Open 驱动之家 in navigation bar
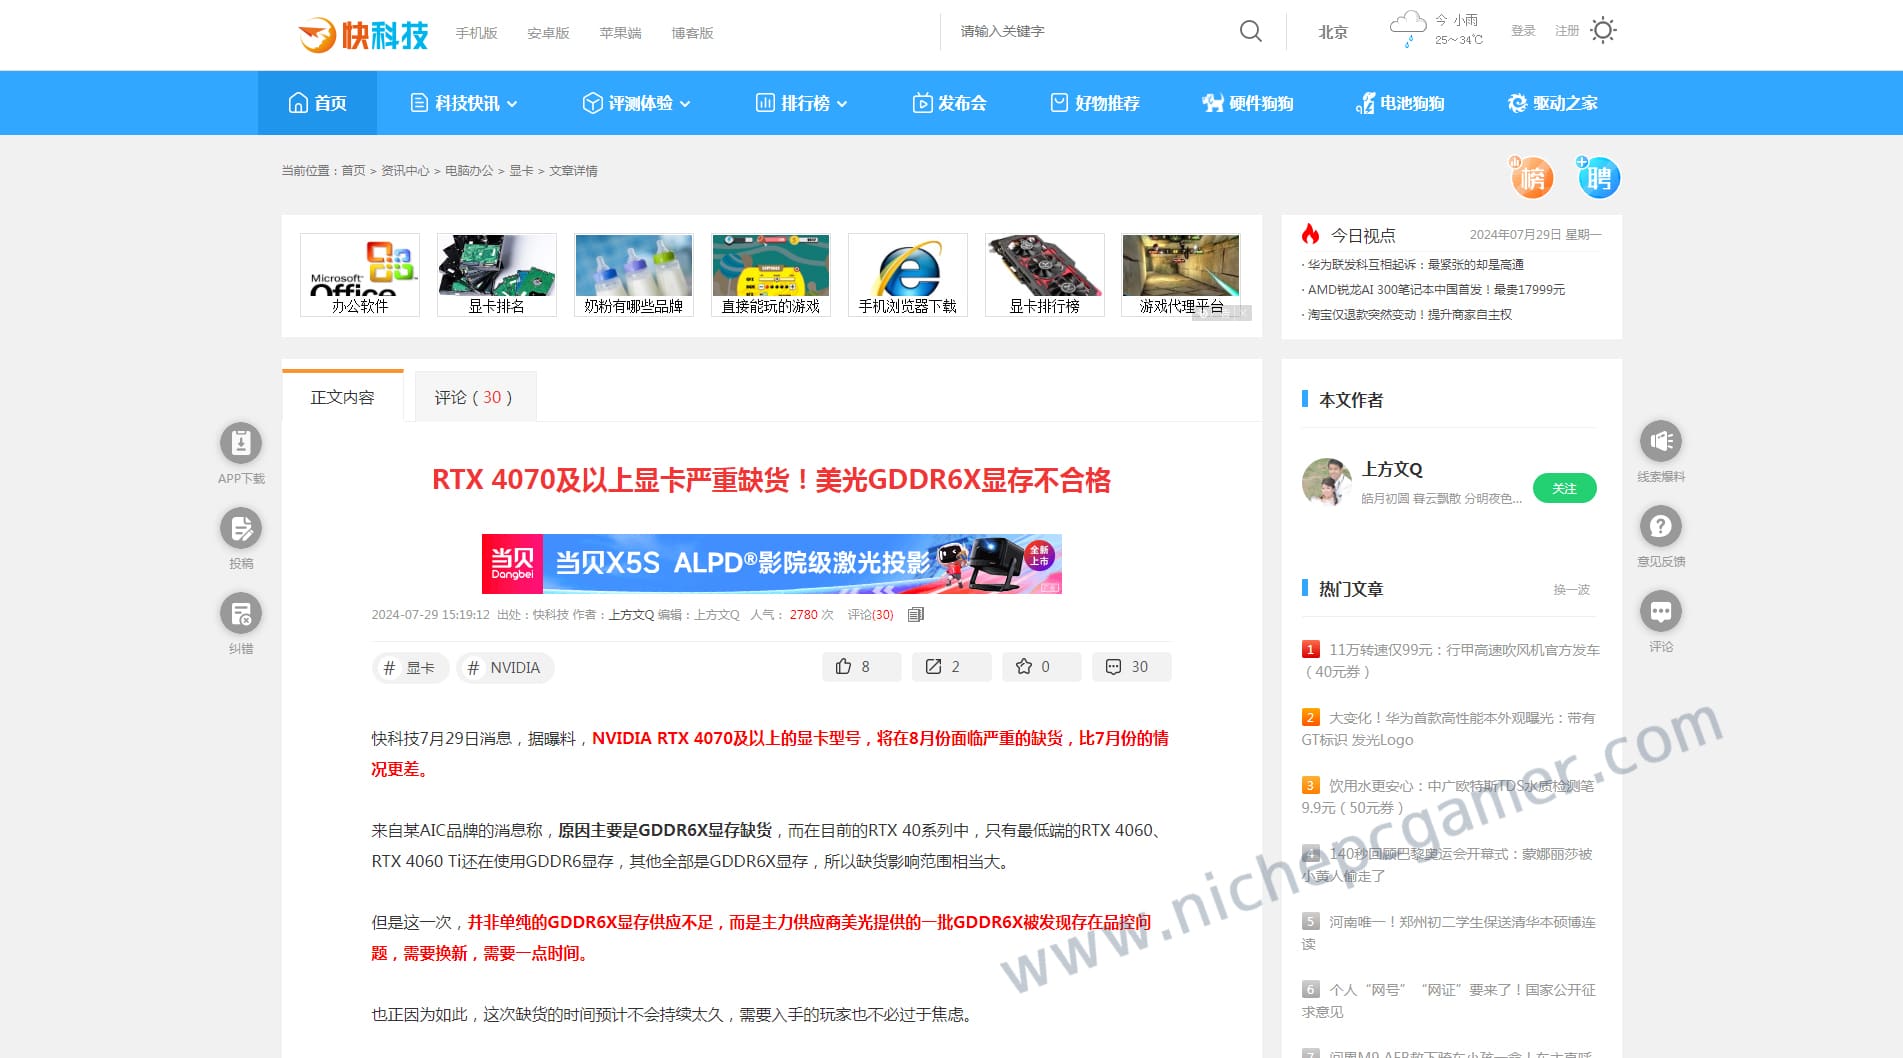The height and width of the screenshot is (1058, 1903). pos(1553,103)
